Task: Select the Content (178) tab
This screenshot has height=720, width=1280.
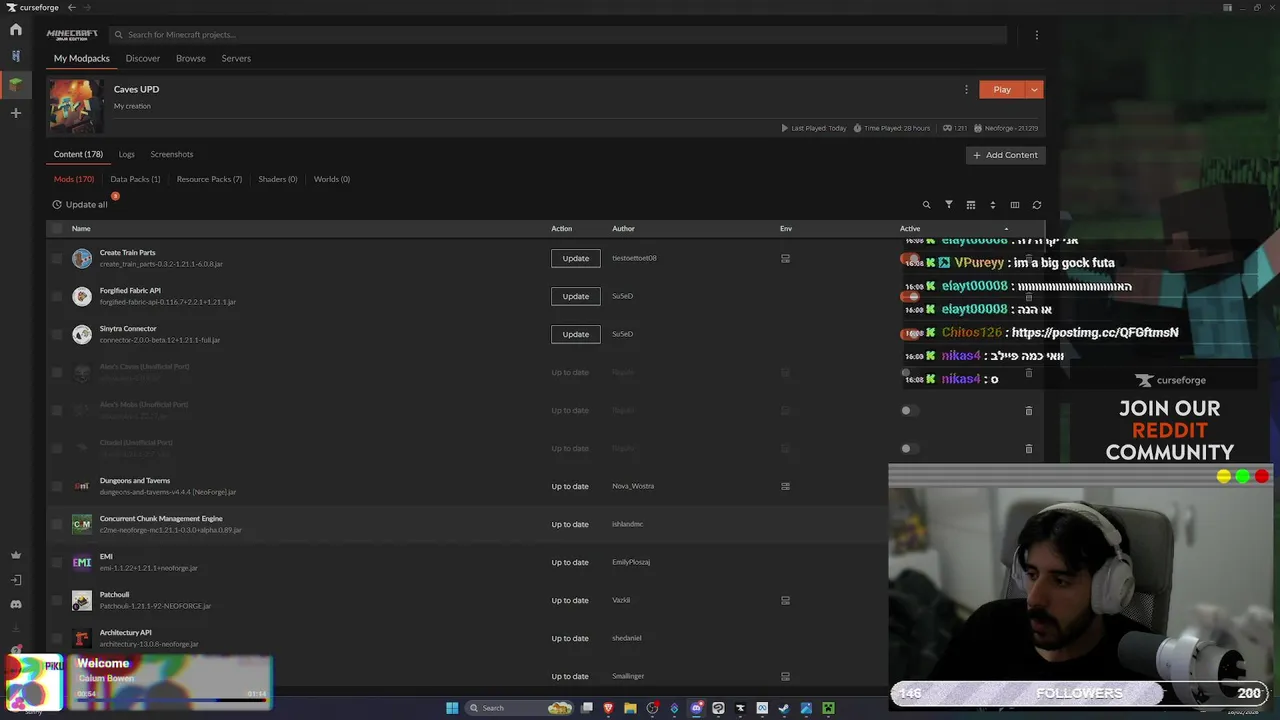Action: (78, 154)
